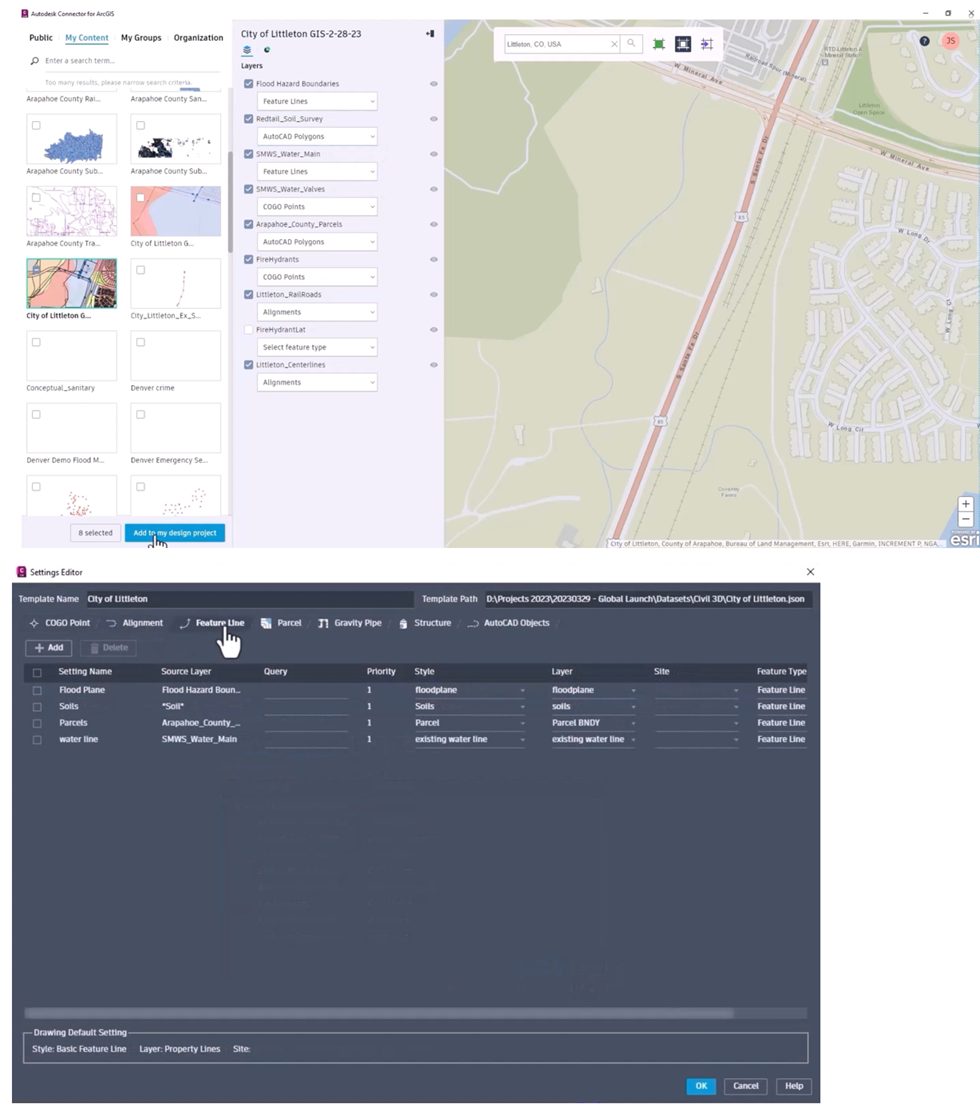Select the City of Littleton map thumbnail
980x1108 pixels.
point(71,281)
